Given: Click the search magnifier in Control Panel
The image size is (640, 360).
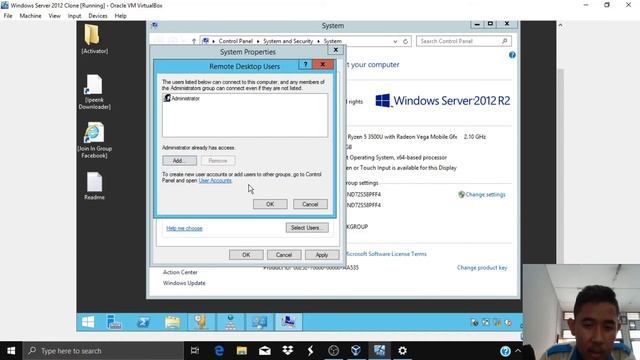Looking at the screenshot, I should coord(504,41).
